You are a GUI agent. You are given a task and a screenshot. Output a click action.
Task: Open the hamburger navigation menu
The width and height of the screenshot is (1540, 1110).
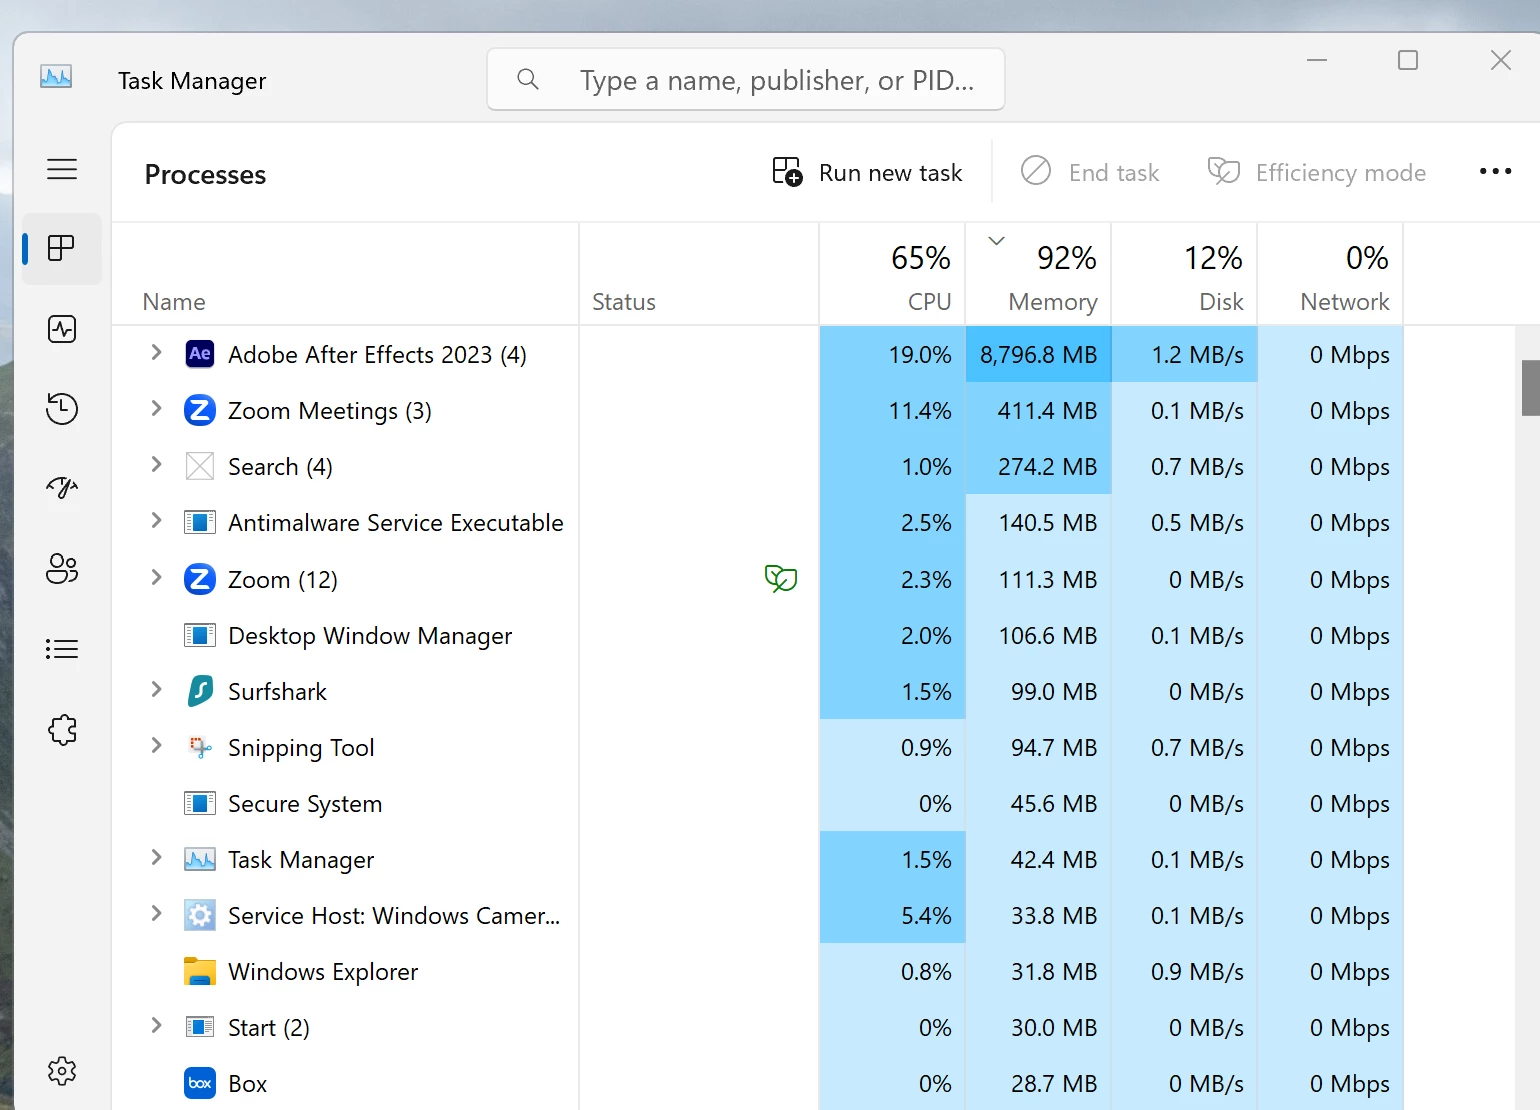point(62,169)
